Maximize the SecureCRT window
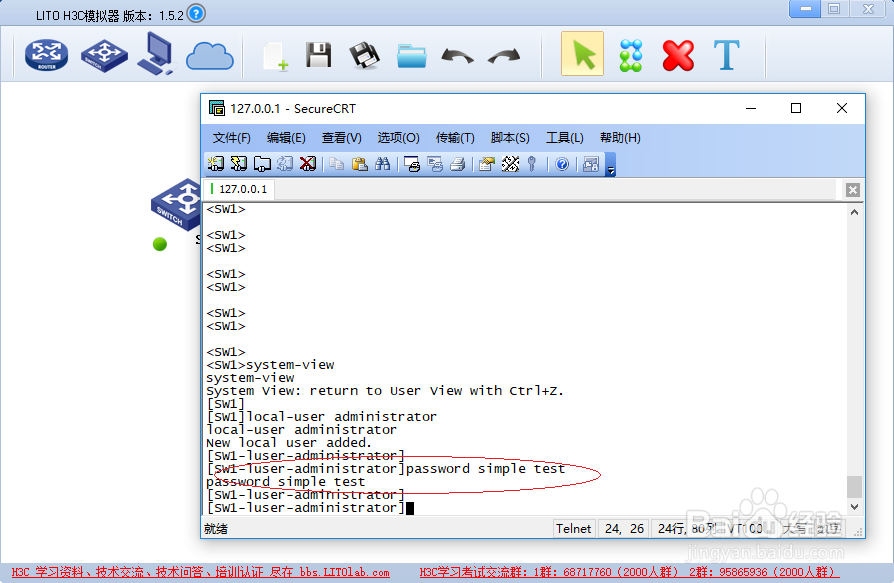The image size is (894, 583). pyautogui.click(x=796, y=108)
